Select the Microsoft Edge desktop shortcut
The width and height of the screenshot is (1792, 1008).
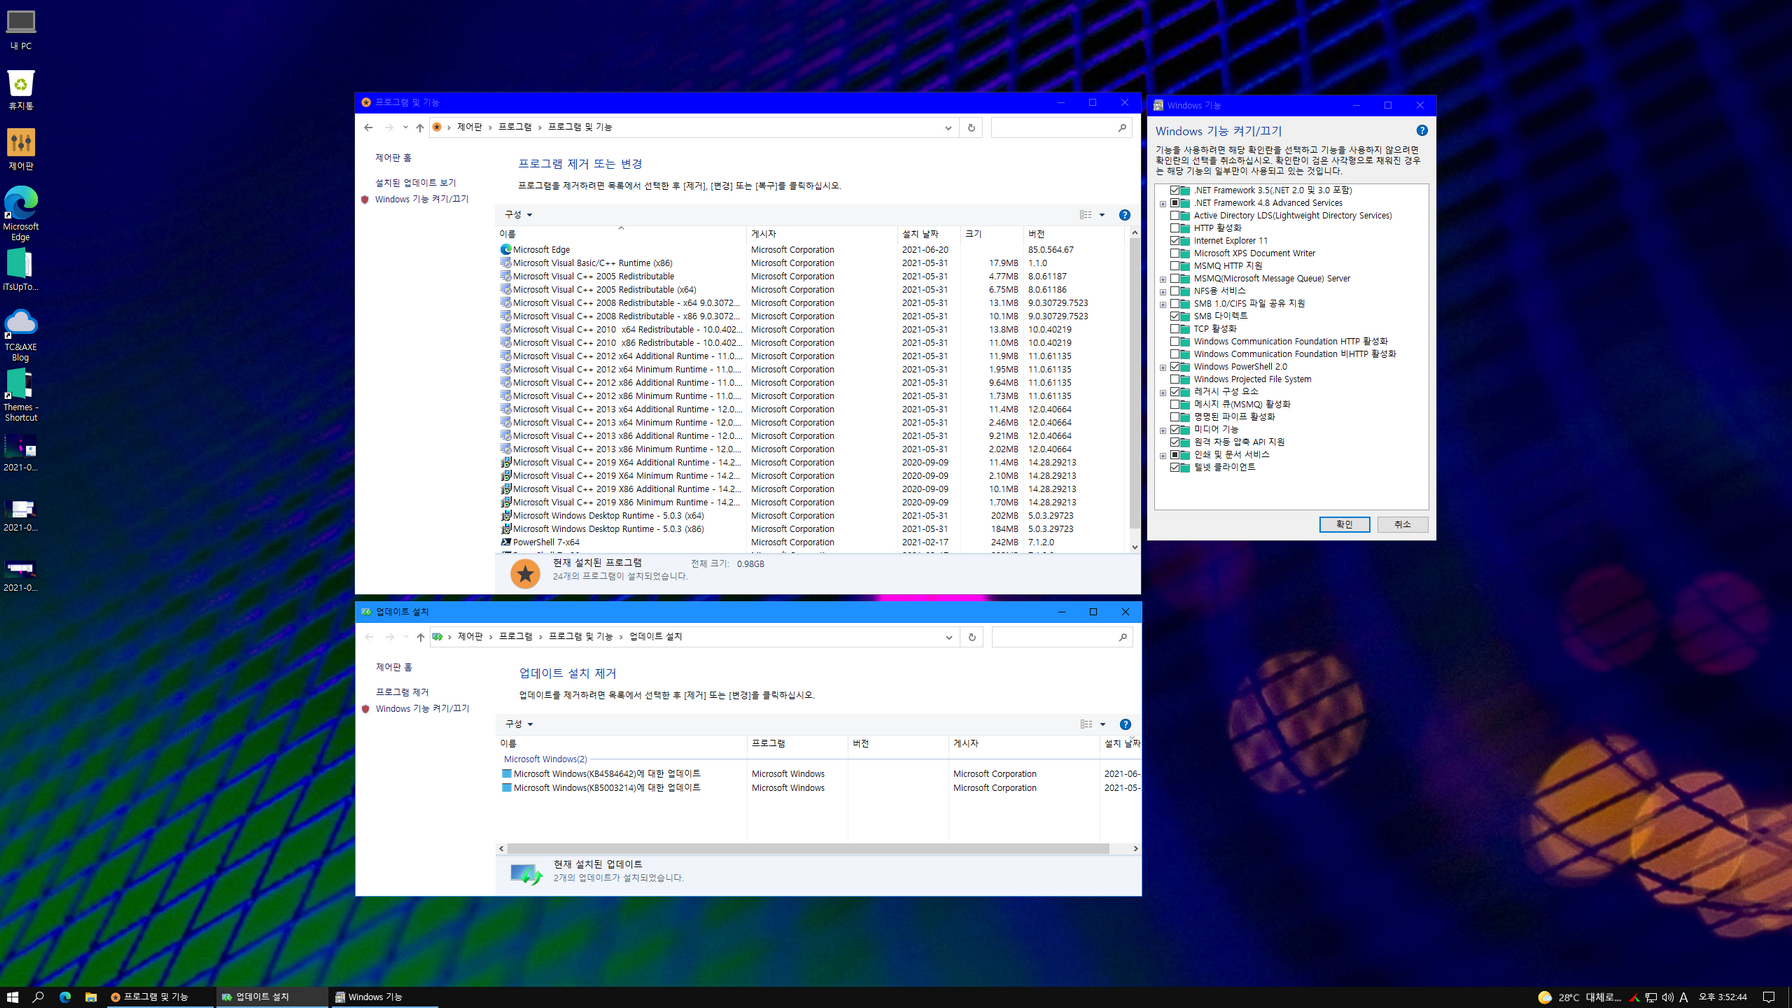pos(20,213)
